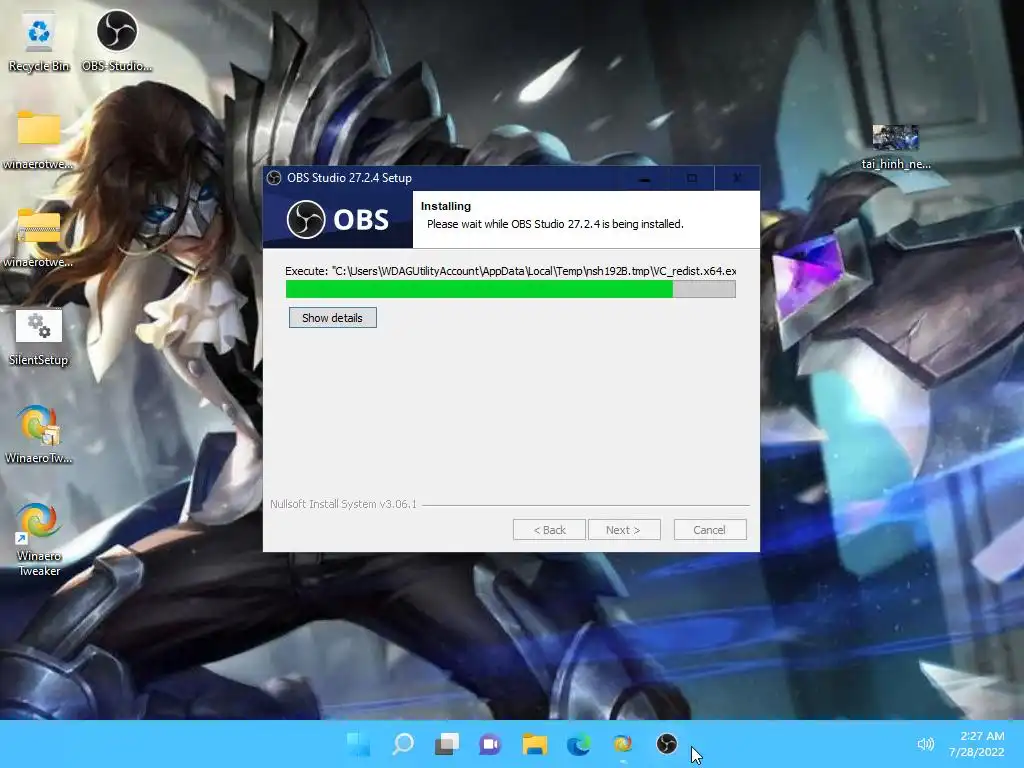Click the OBS logo in setup title bar
Viewport: 1024px width, 768px height.
pos(274,178)
